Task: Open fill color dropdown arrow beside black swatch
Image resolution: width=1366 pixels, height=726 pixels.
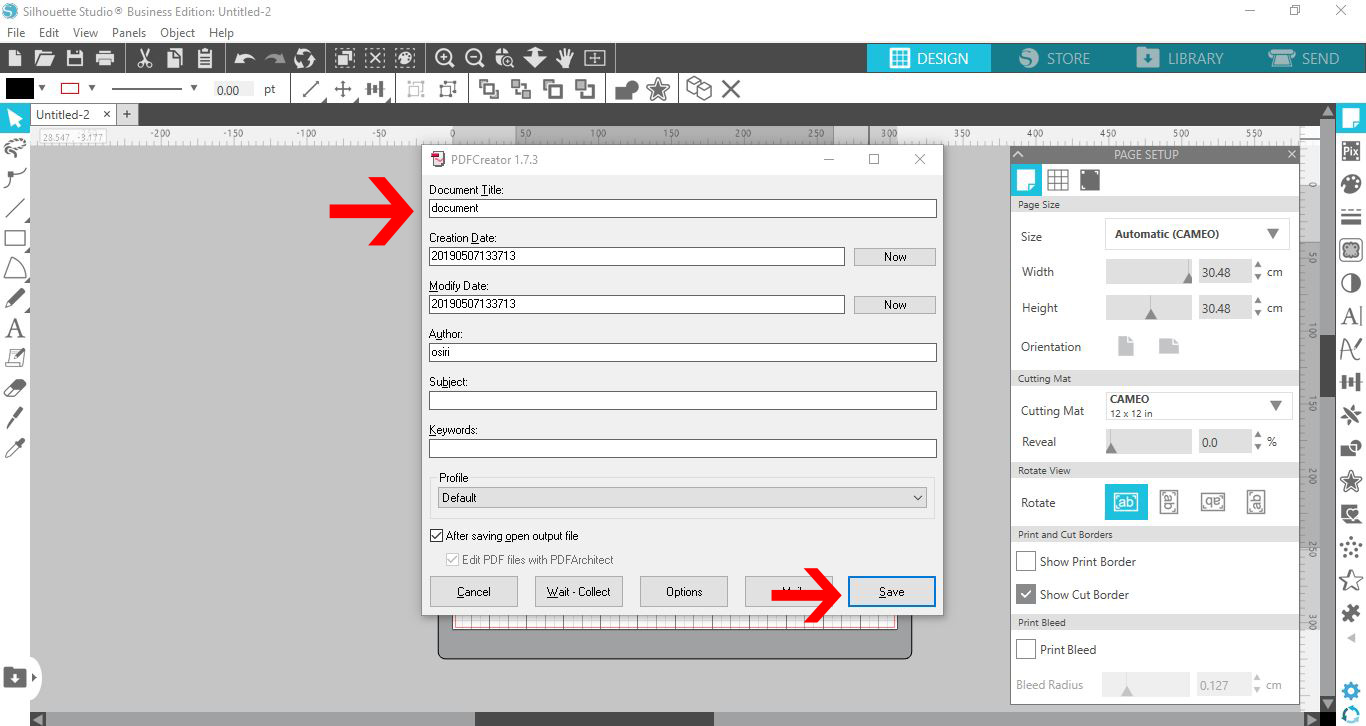Action: (42, 88)
